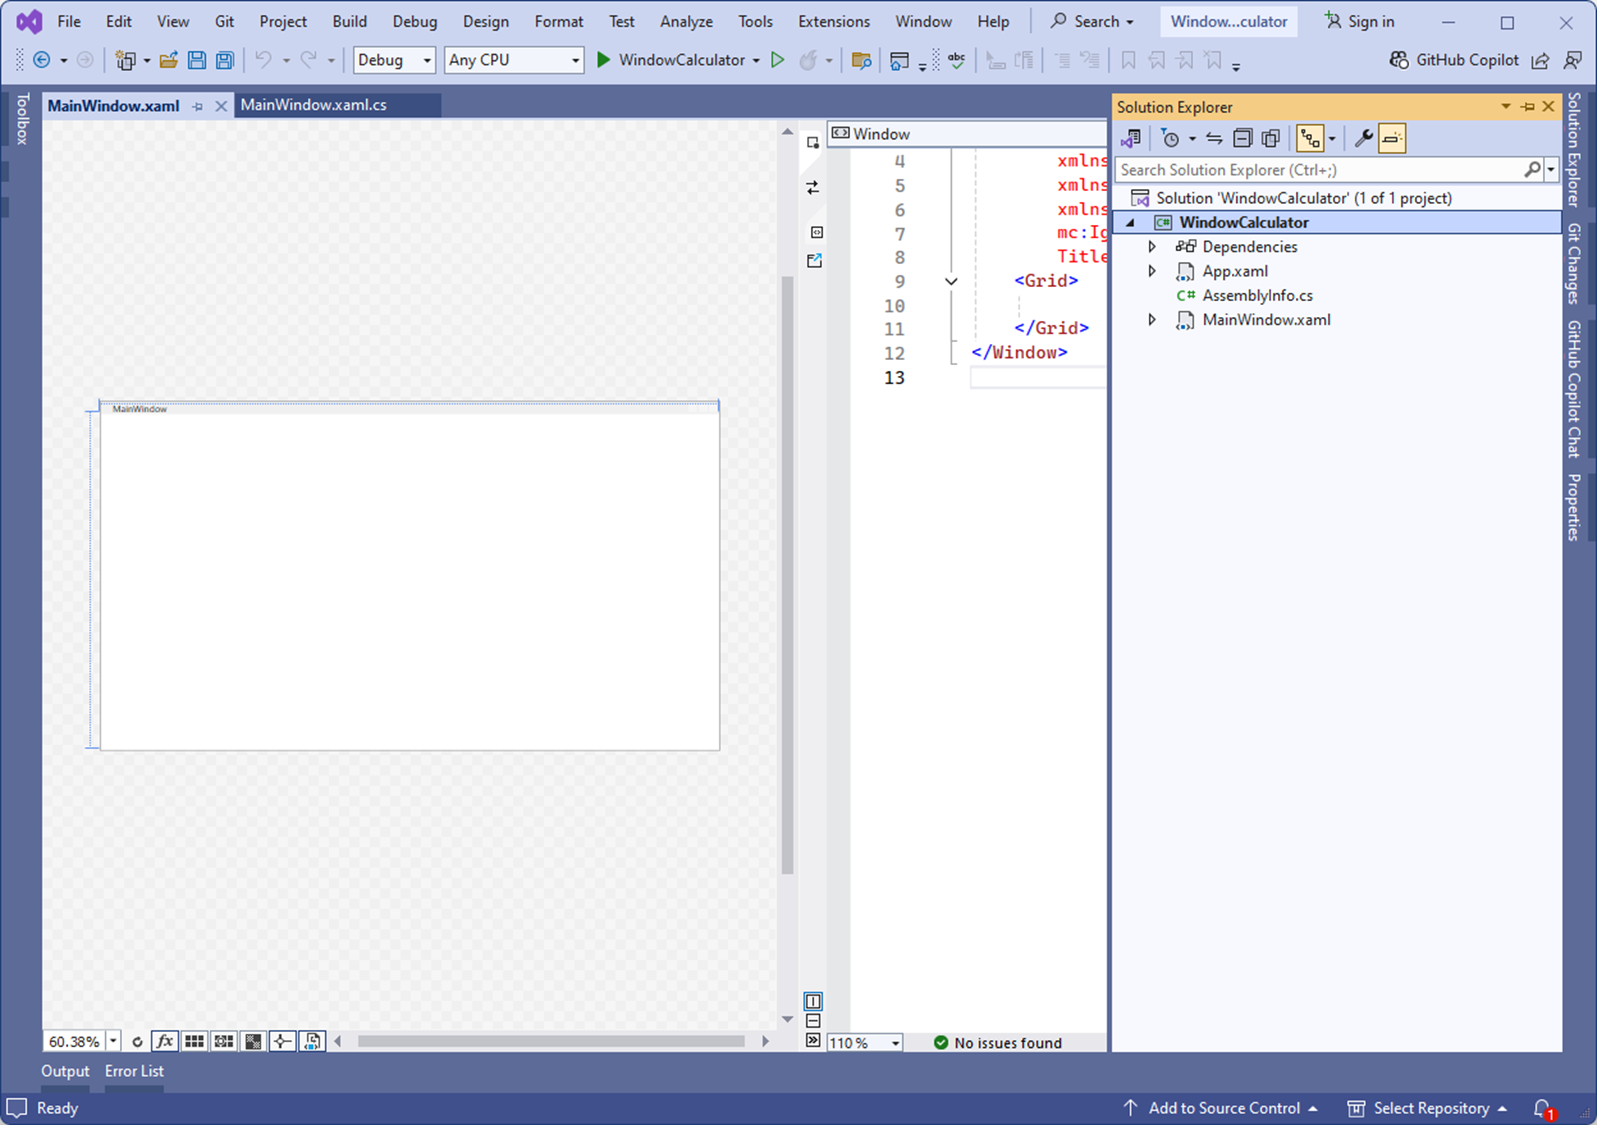The height and width of the screenshot is (1125, 1597).
Task: Toggle the Snap to Snaplines icon
Action: click(x=283, y=1041)
